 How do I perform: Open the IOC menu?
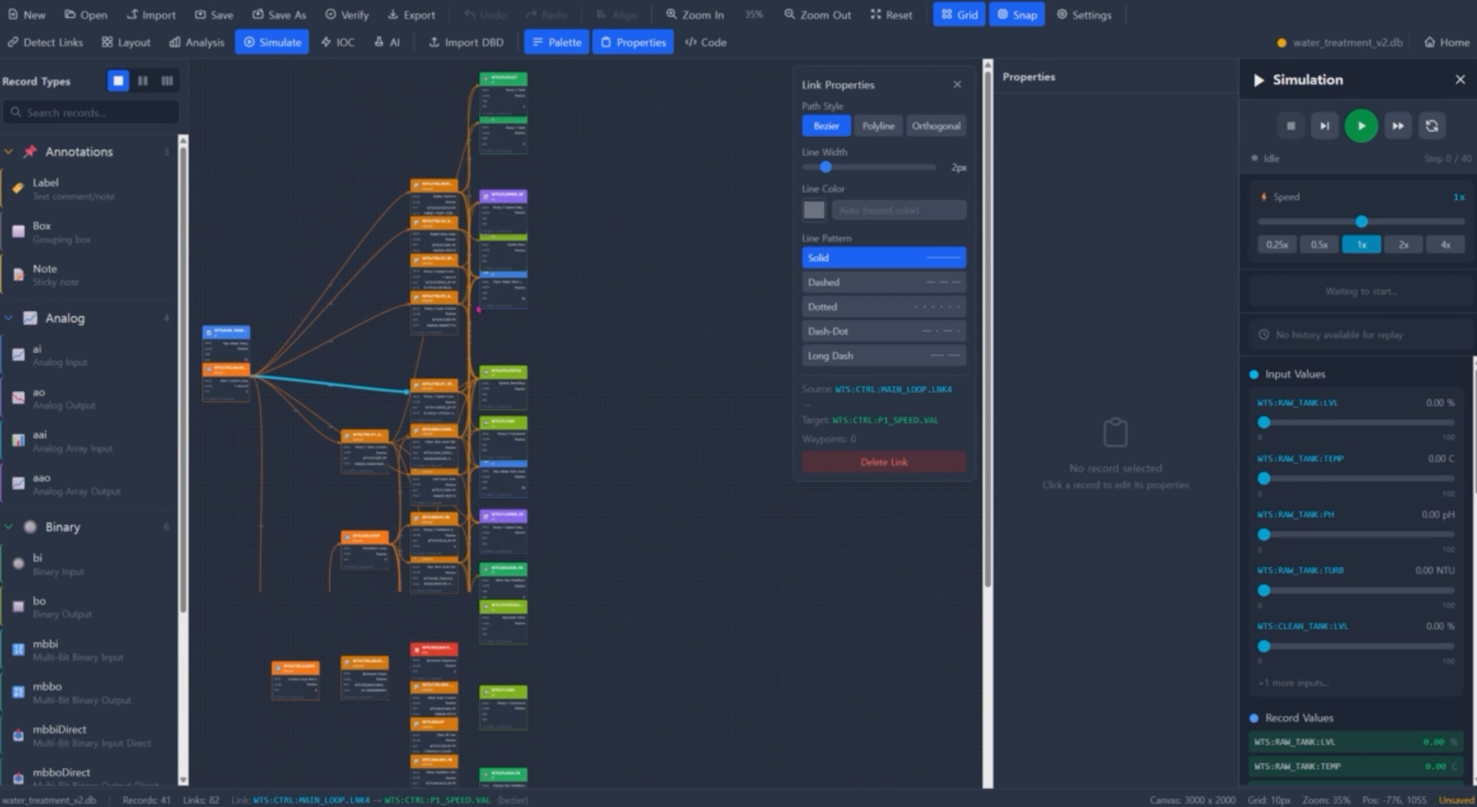click(338, 42)
